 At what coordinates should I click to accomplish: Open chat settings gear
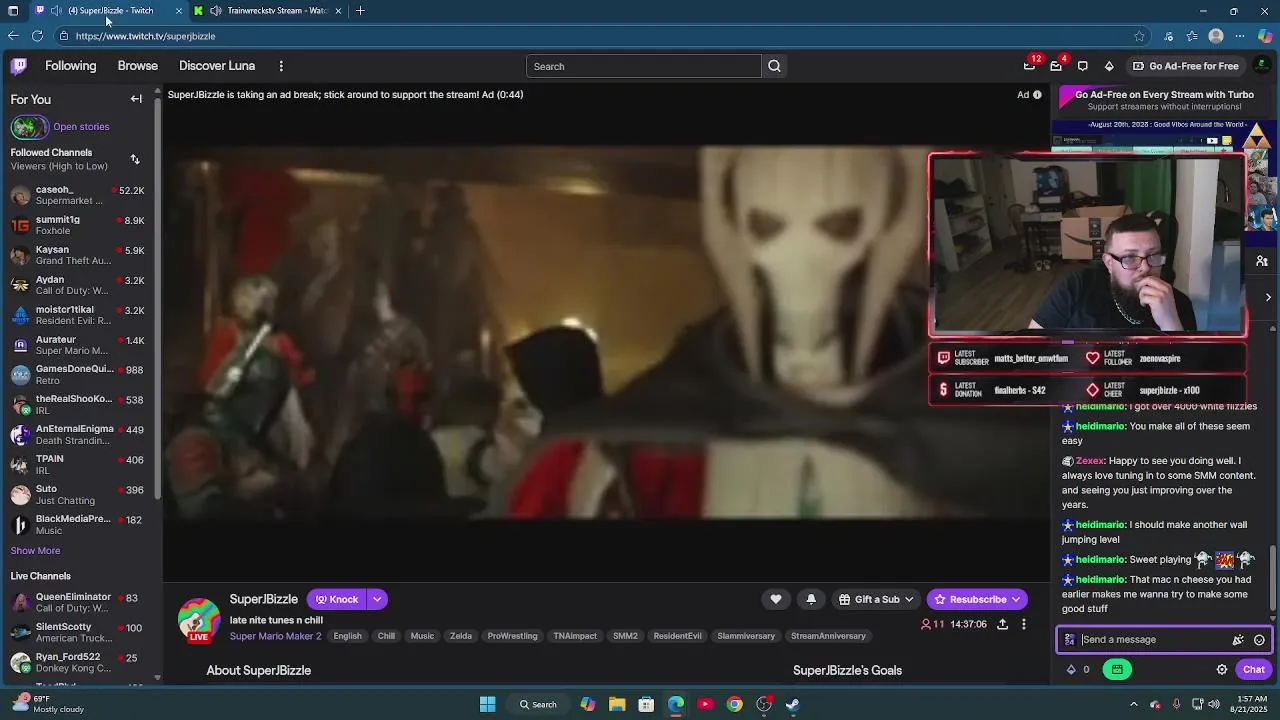point(1222,670)
